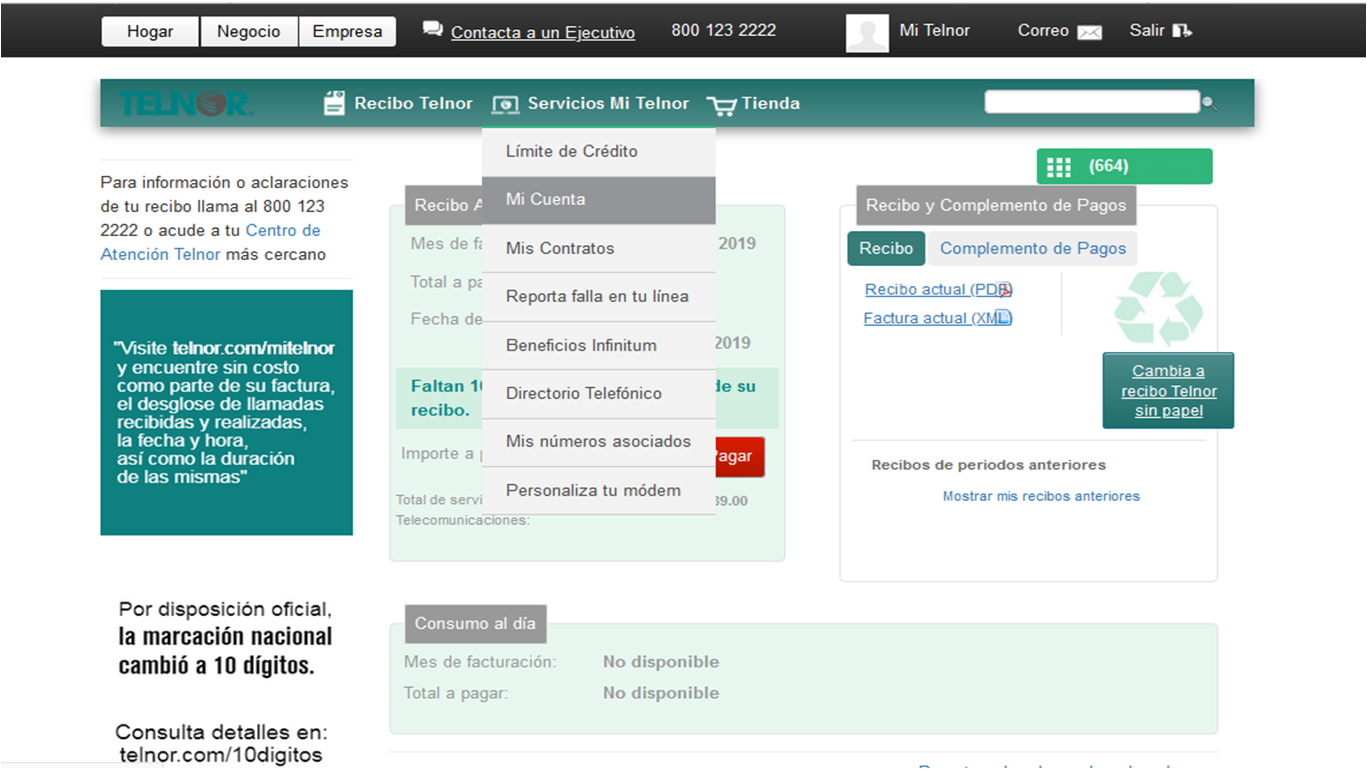The width and height of the screenshot is (1367, 769).
Task: Switch to the Recibo tab
Action: [886, 249]
